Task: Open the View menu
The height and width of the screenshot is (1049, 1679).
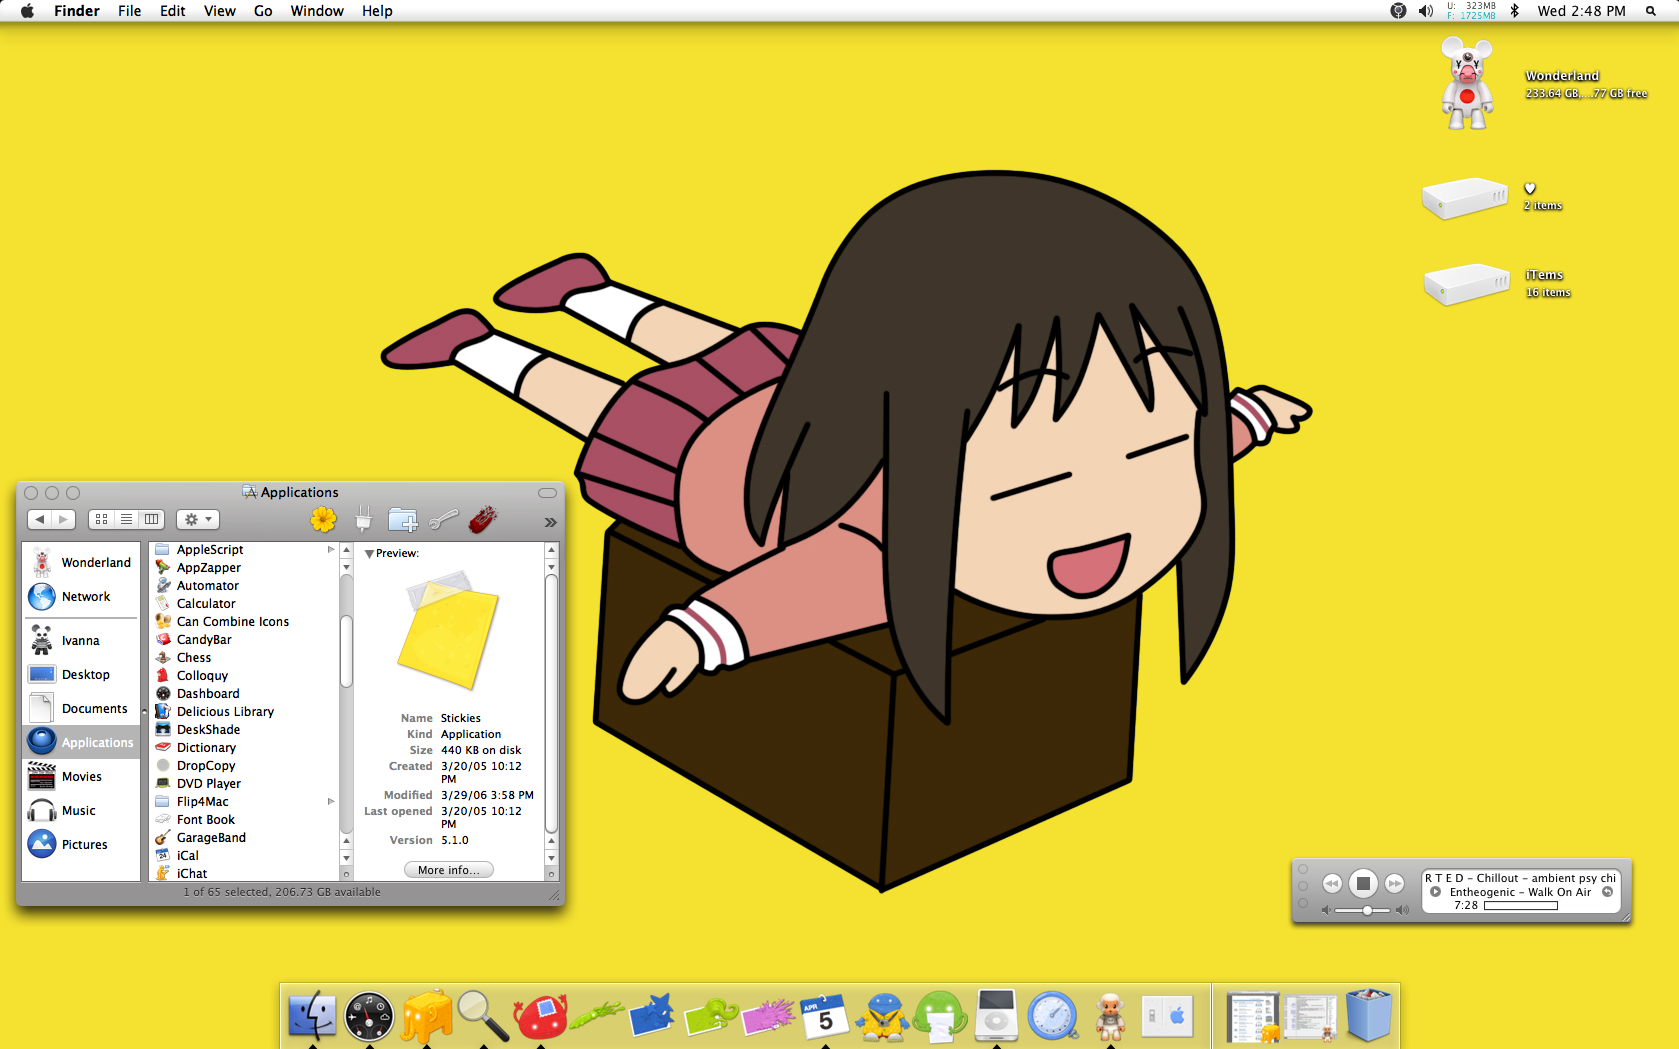Action: 219,11
